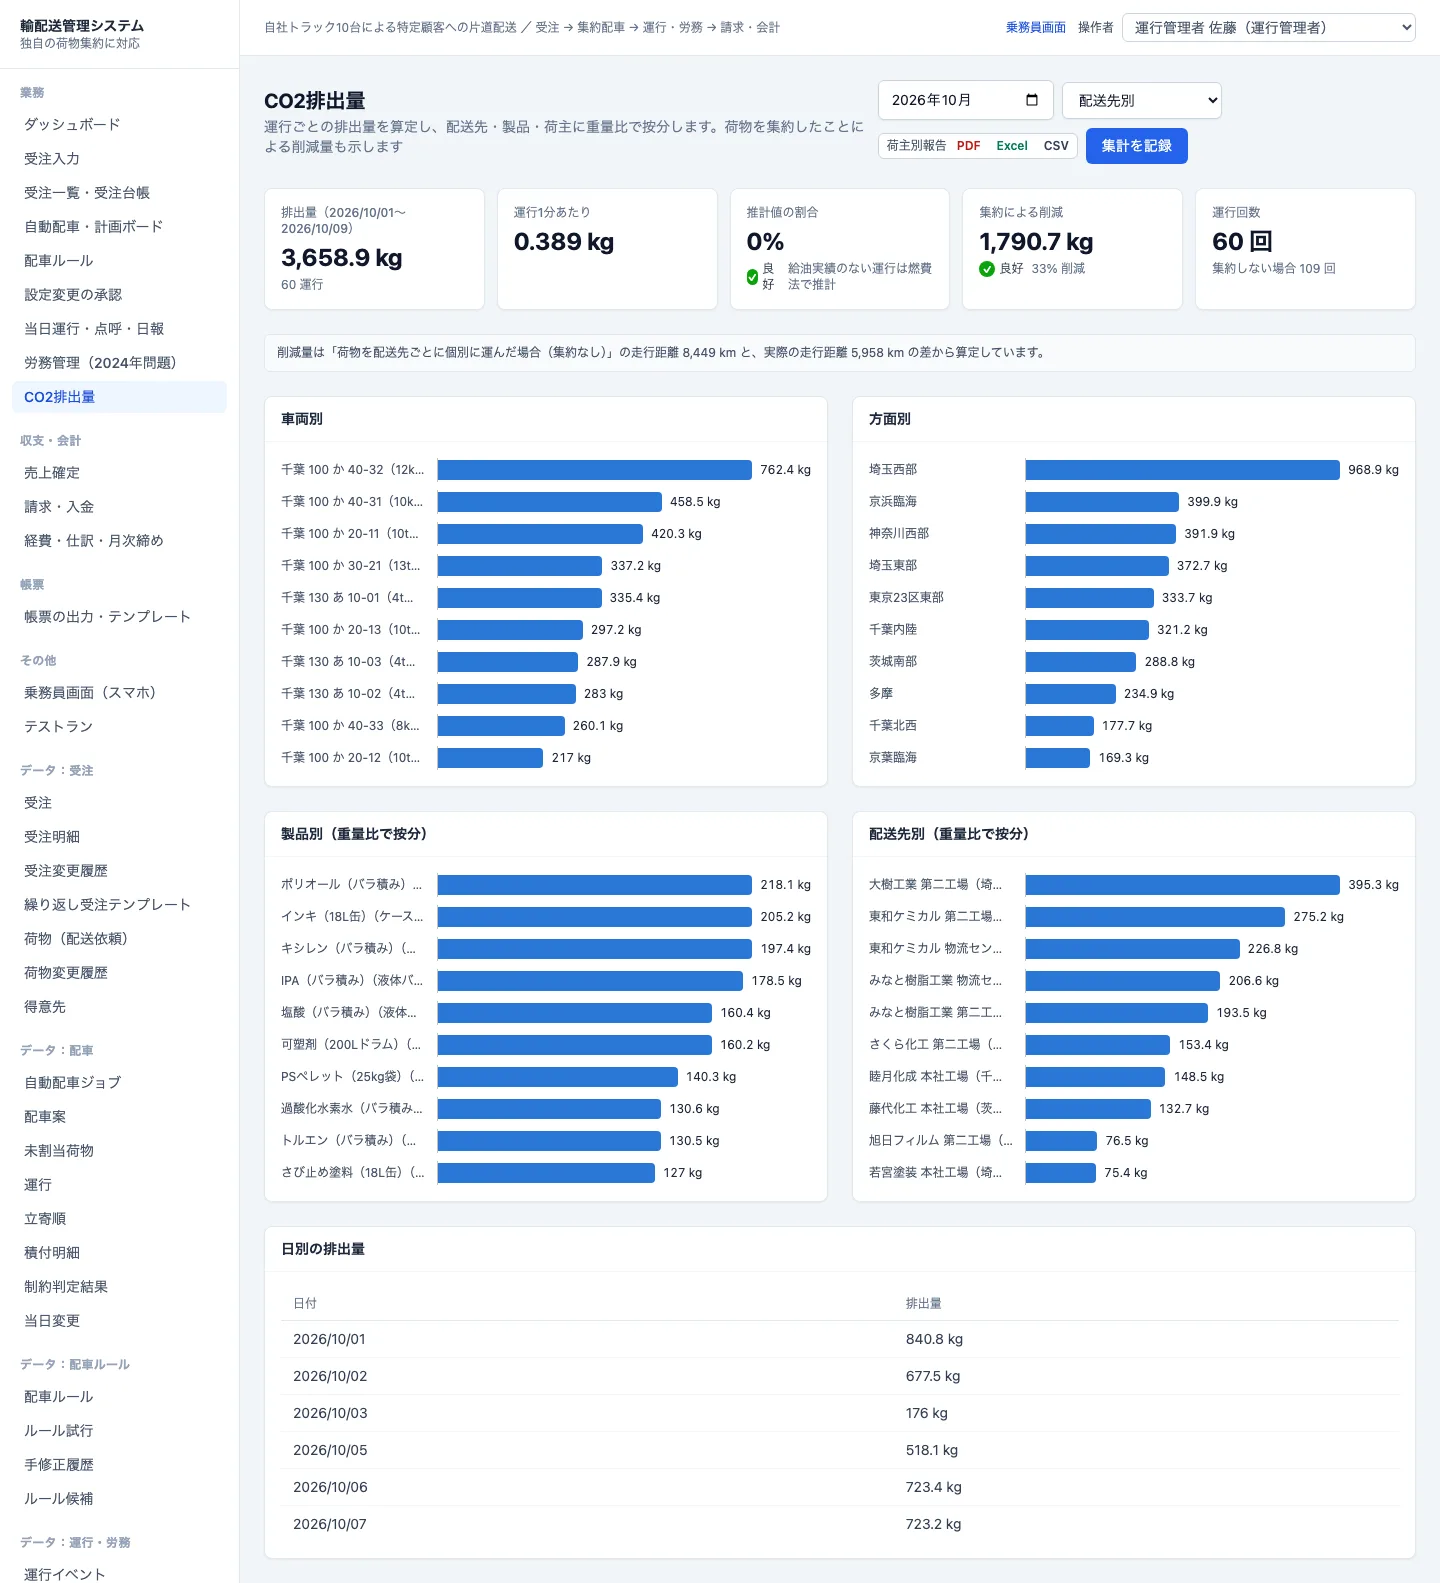Click the 日付 column header
This screenshot has width=1440, height=1583.
pos(305,1304)
